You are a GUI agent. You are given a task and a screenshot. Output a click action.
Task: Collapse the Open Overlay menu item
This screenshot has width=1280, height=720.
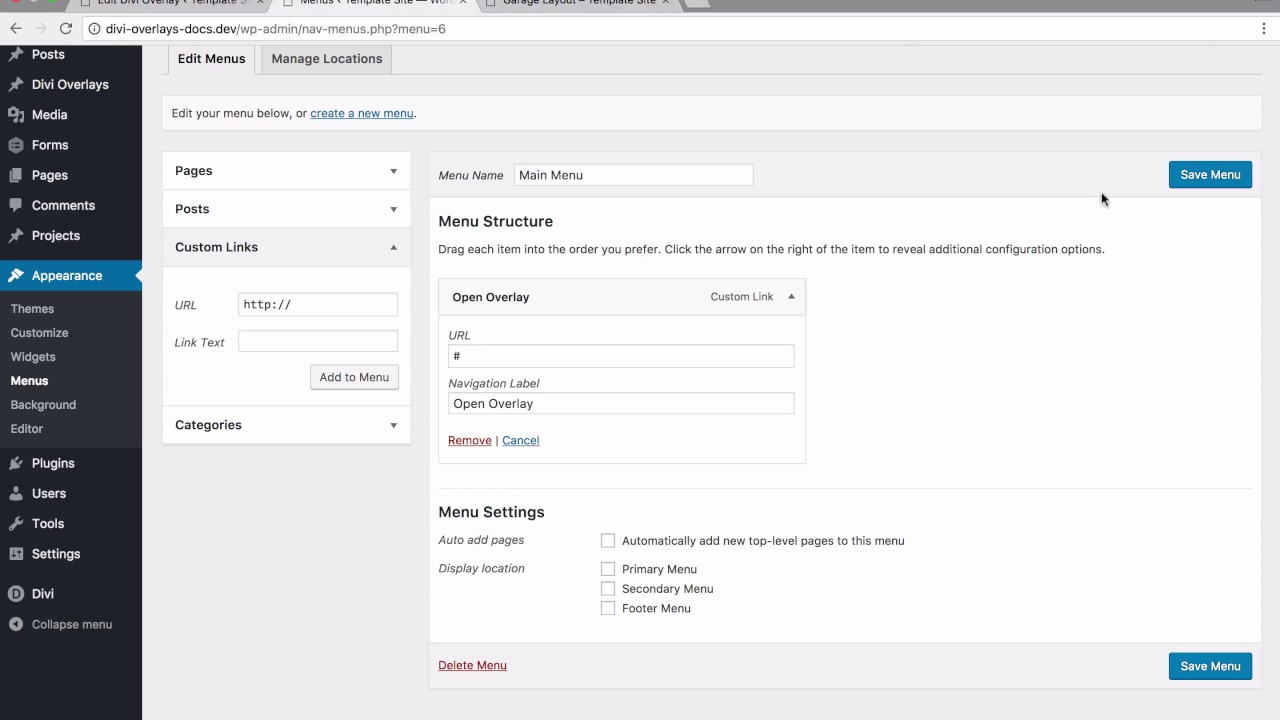coord(791,296)
